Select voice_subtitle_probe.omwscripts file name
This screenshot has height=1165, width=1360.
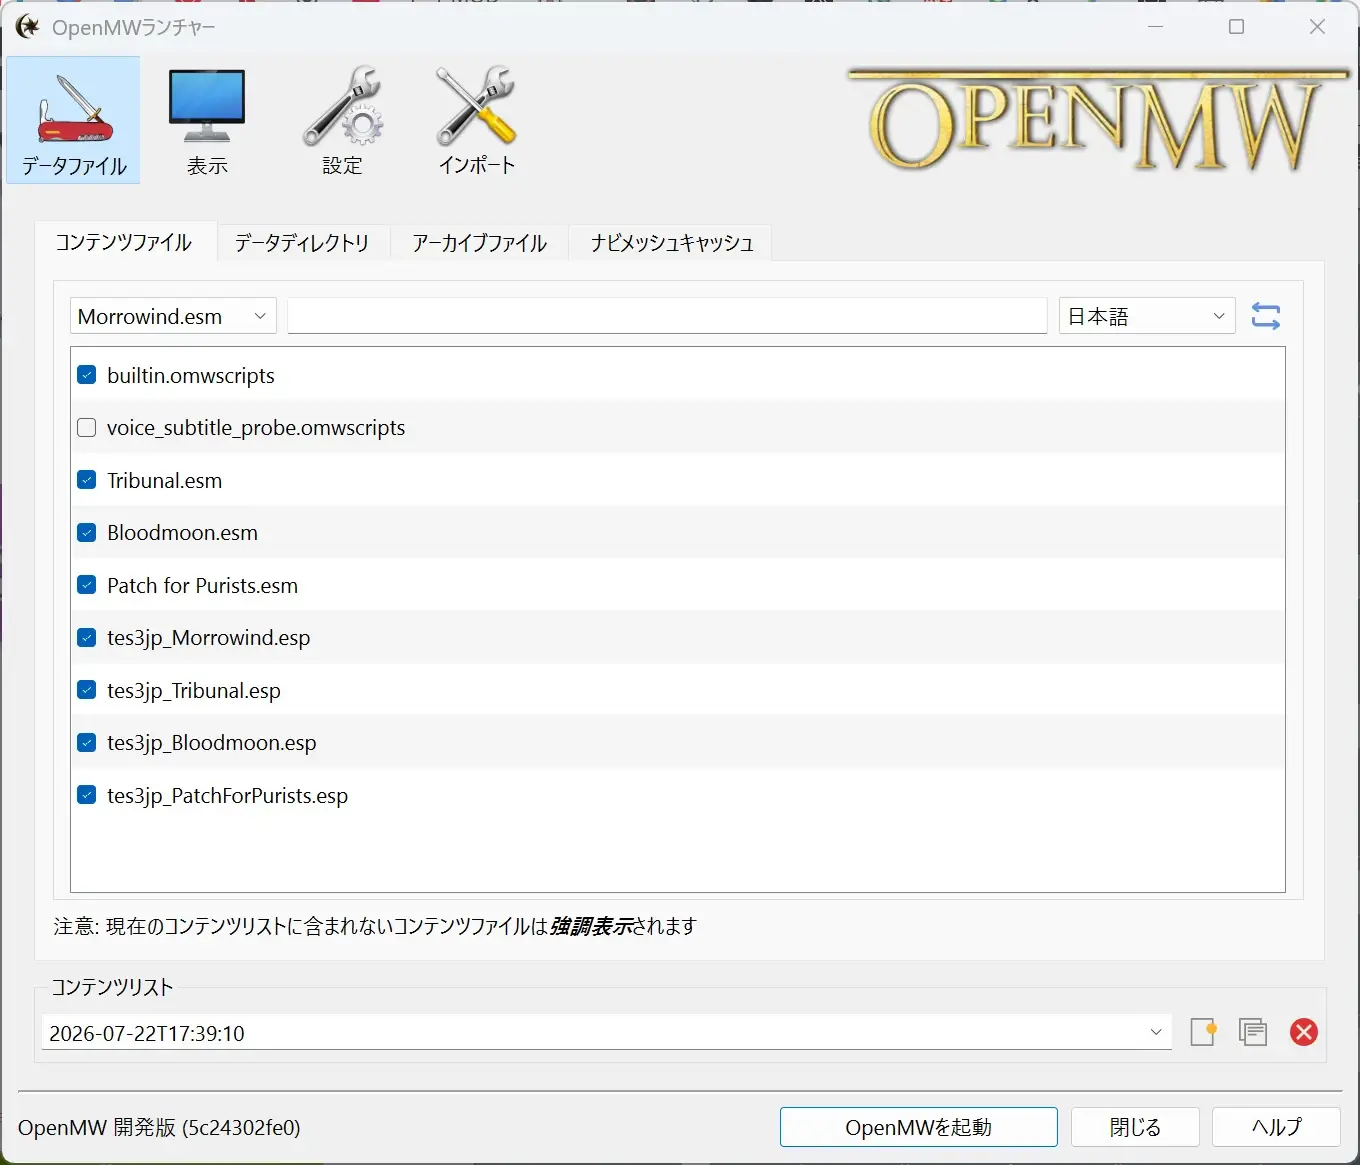tap(256, 428)
